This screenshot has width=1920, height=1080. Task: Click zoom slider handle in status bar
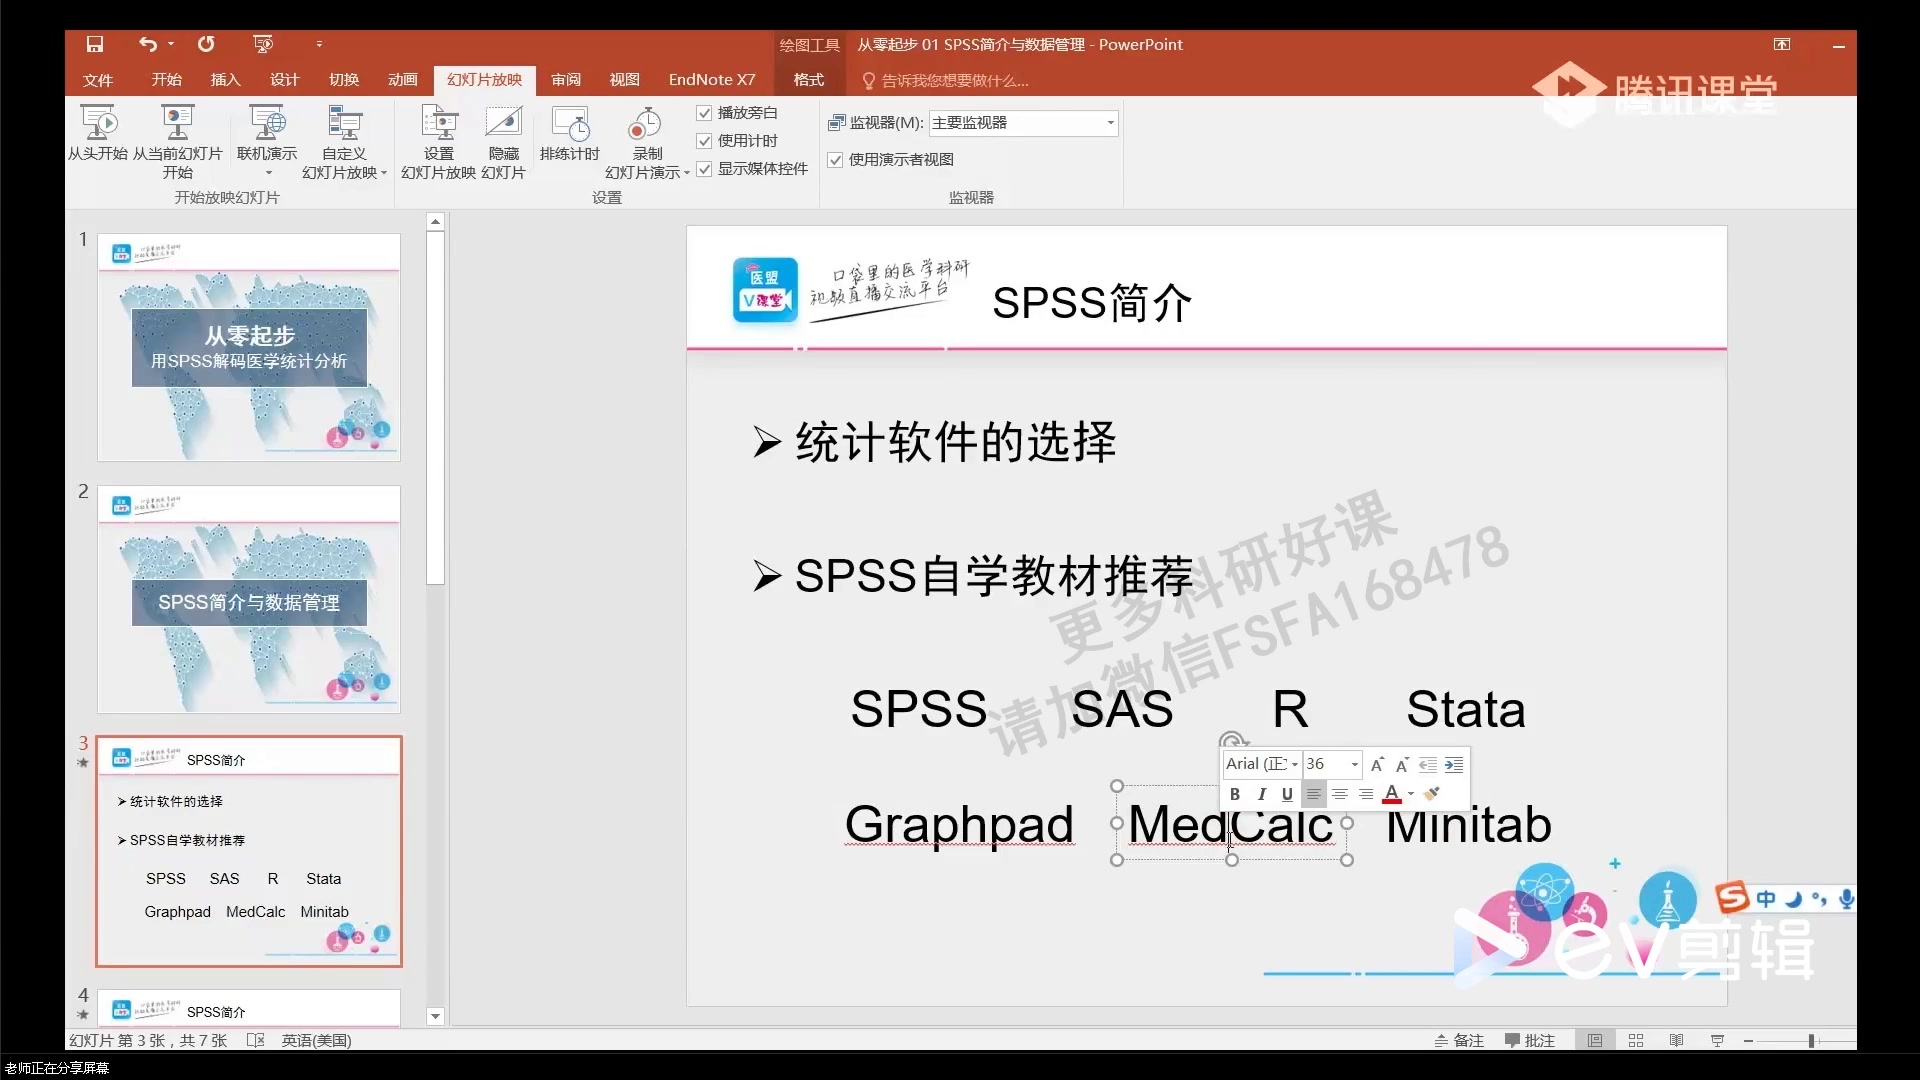point(1811,1040)
